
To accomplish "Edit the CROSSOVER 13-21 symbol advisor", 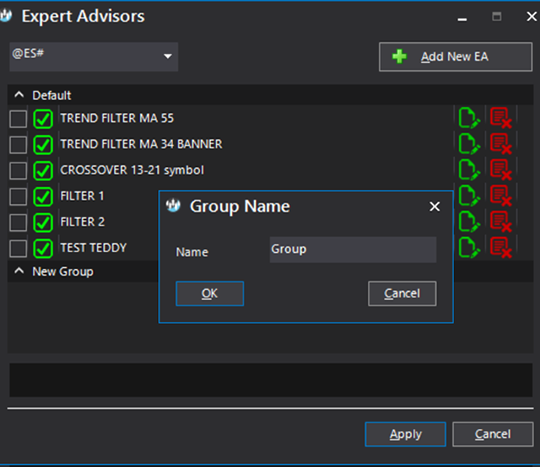I will [x=469, y=170].
